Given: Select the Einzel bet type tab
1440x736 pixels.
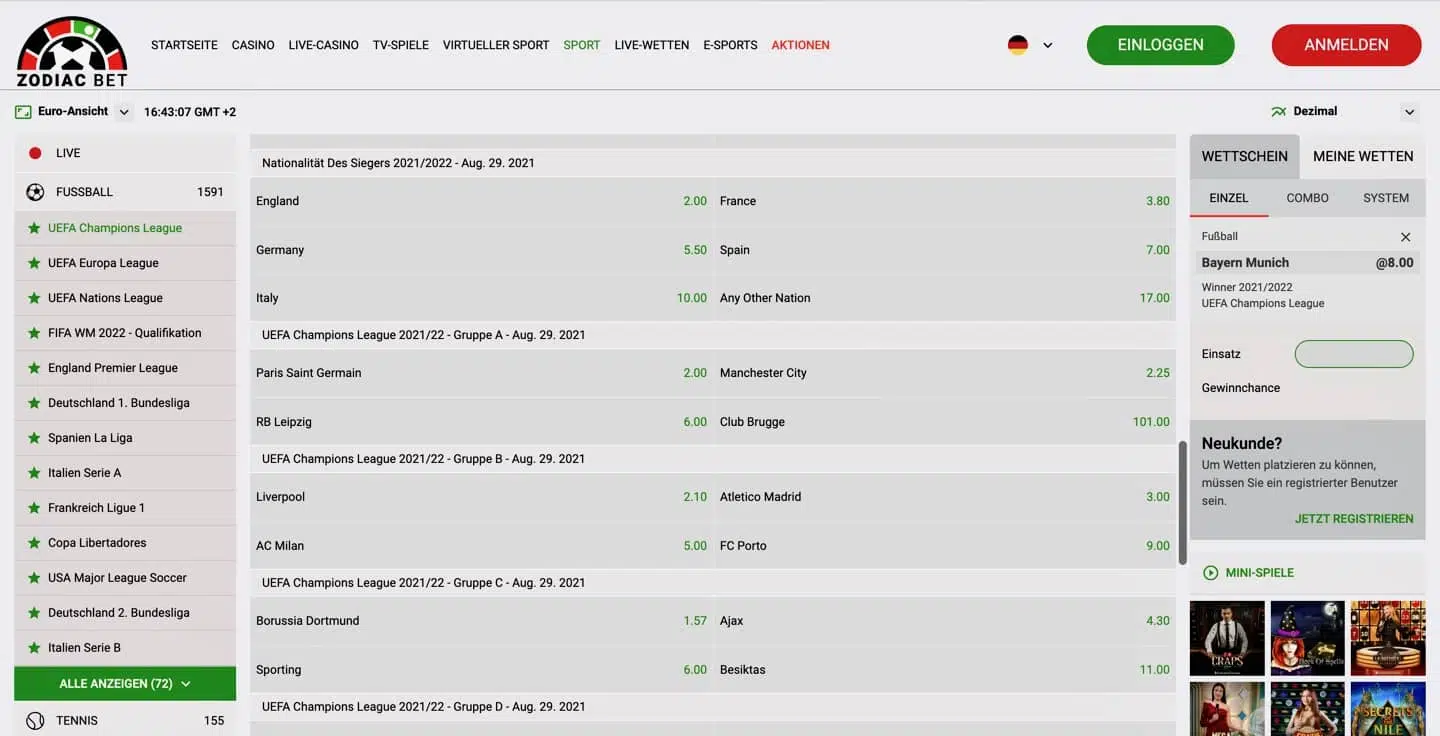Looking at the screenshot, I should 1229,198.
